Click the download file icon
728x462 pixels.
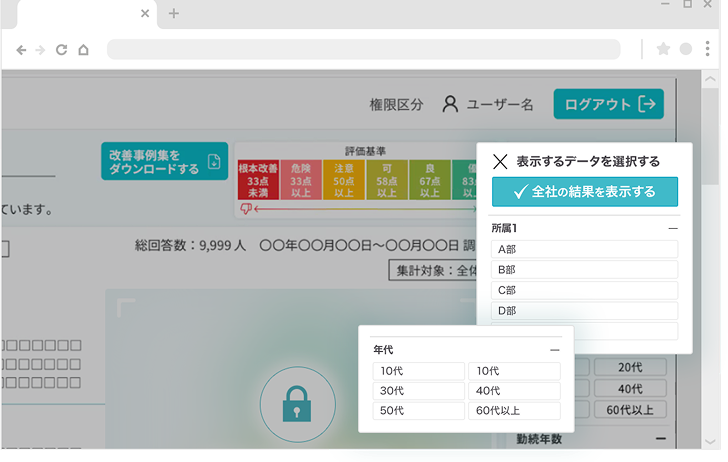214,162
